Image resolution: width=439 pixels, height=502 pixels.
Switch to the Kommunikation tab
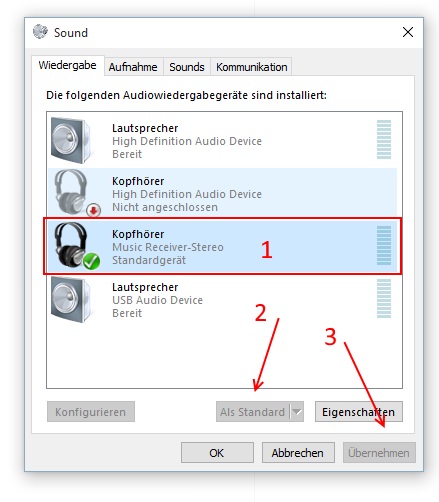pyautogui.click(x=251, y=67)
